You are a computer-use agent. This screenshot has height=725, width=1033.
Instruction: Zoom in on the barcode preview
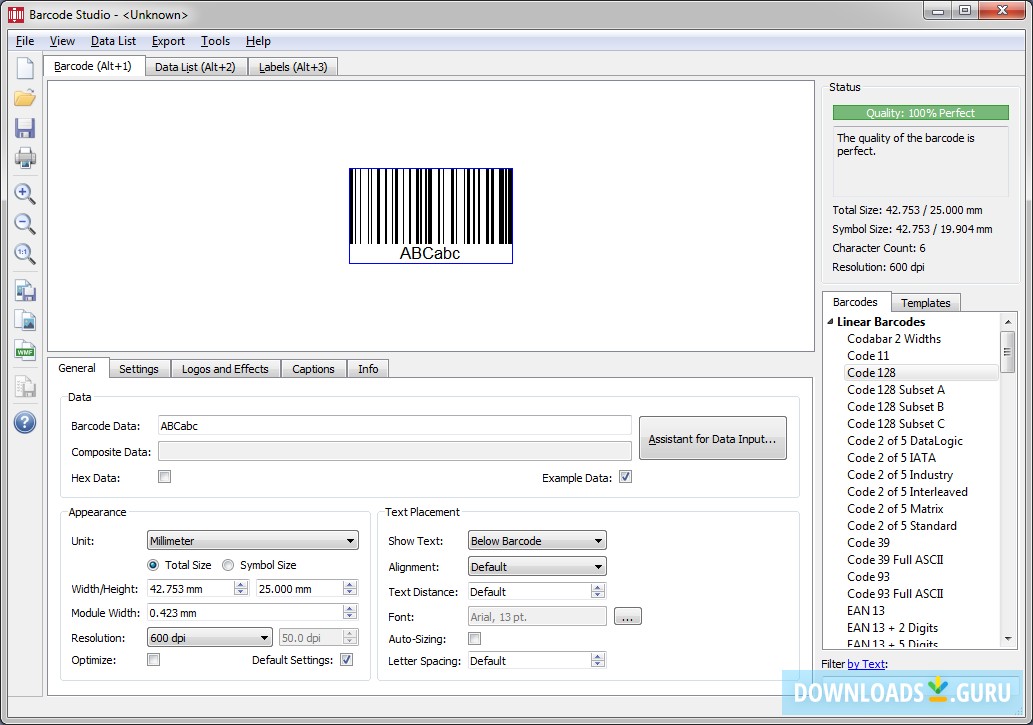[24, 194]
